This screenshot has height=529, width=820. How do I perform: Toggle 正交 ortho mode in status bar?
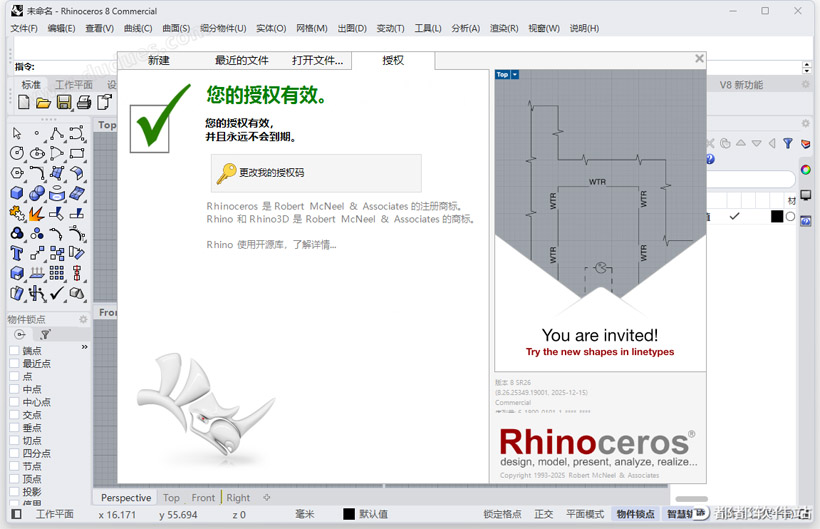tap(543, 514)
